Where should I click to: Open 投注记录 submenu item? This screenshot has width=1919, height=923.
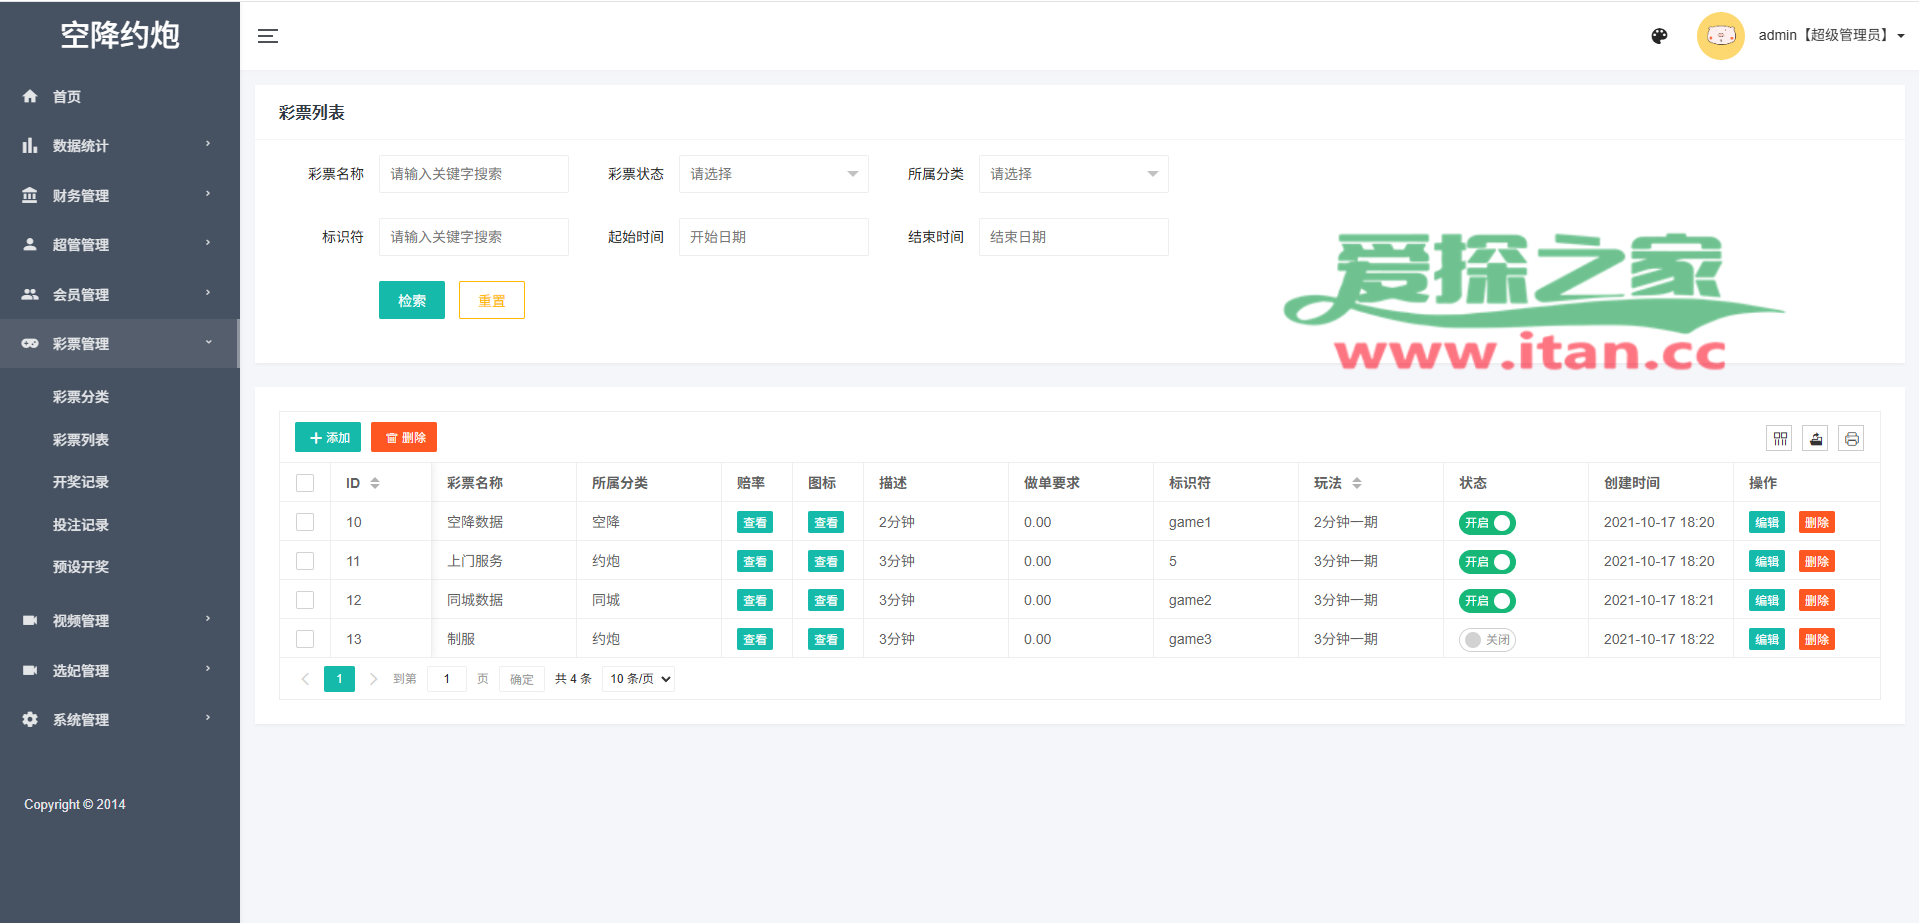81,525
